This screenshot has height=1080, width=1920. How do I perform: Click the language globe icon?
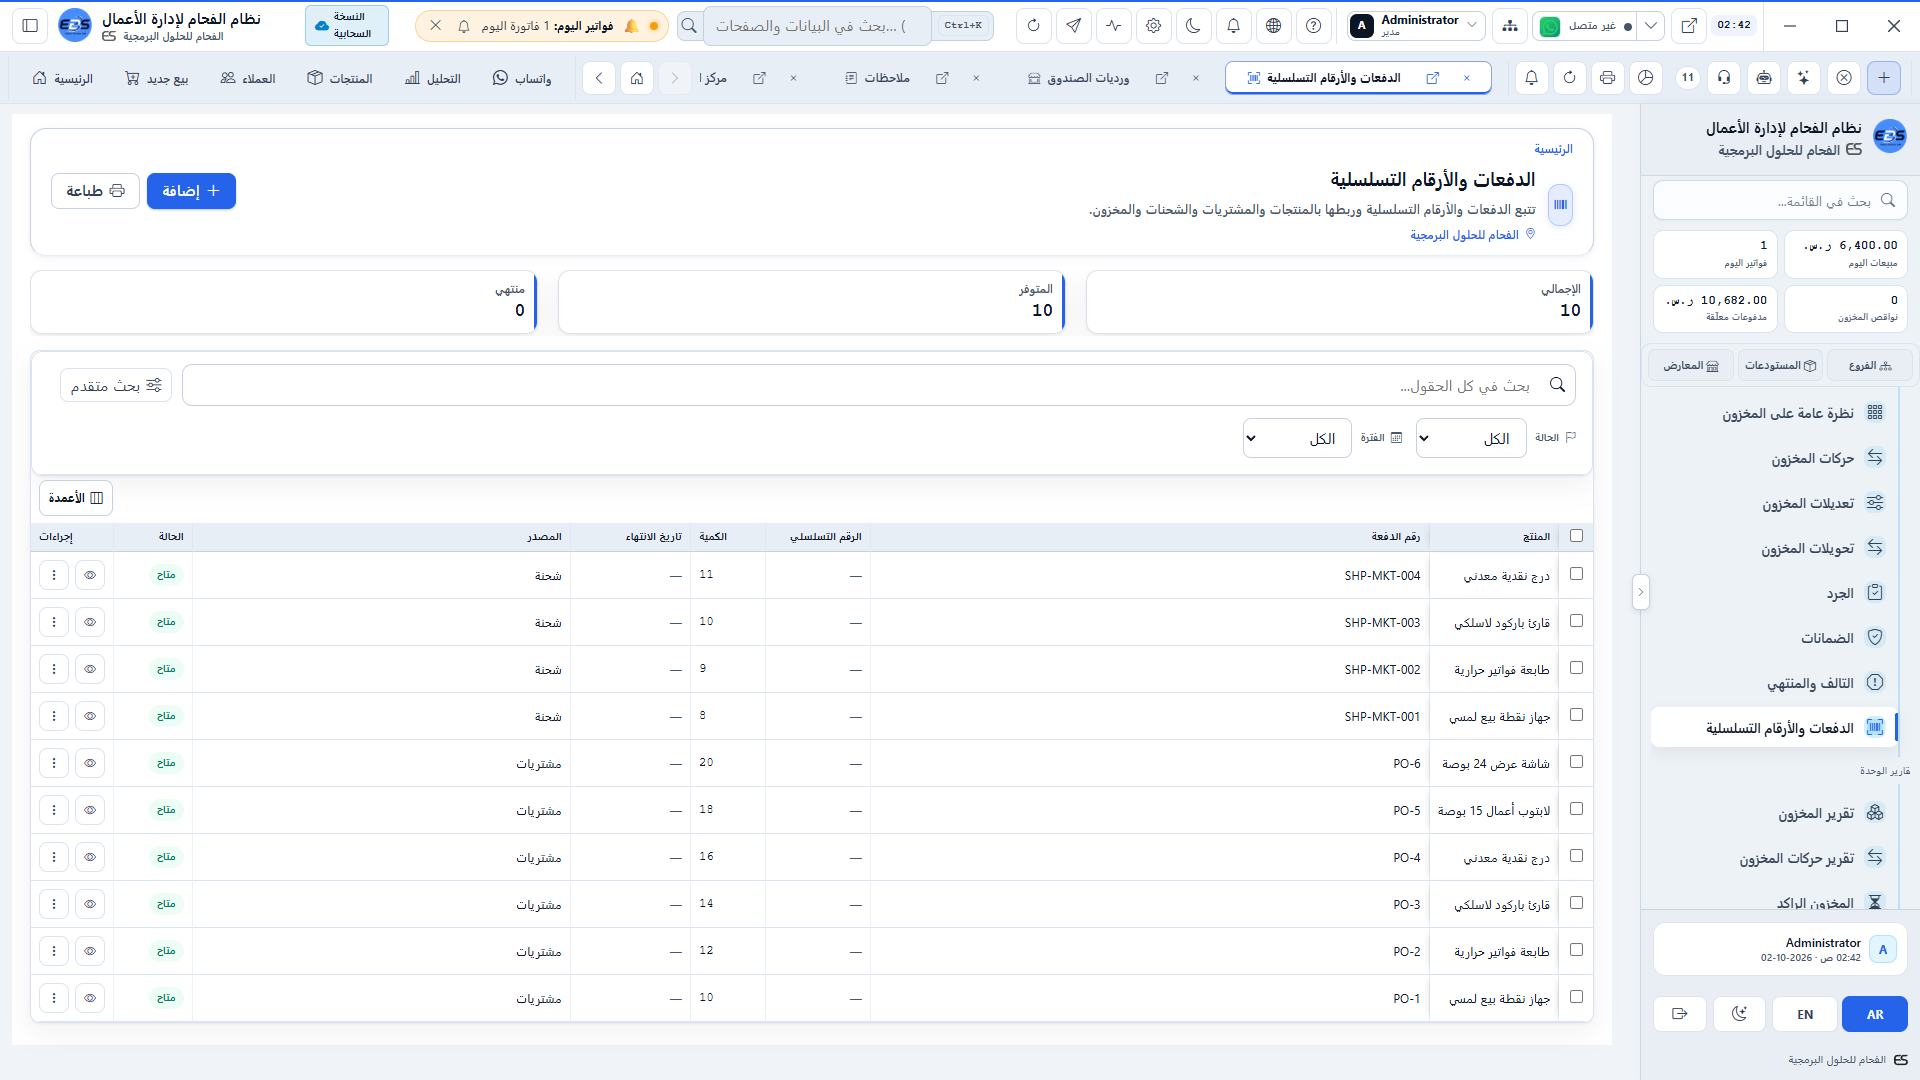coord(1273,26)
